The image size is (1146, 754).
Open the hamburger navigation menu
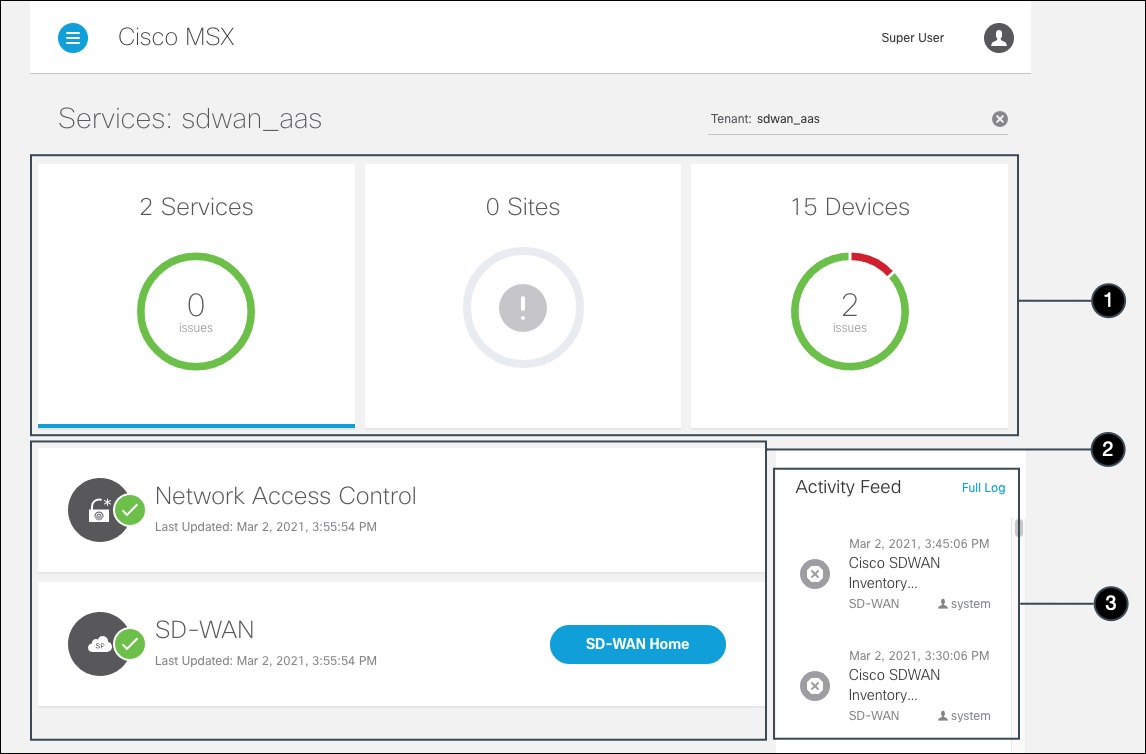pyautogui.click(x=72, y=37)
